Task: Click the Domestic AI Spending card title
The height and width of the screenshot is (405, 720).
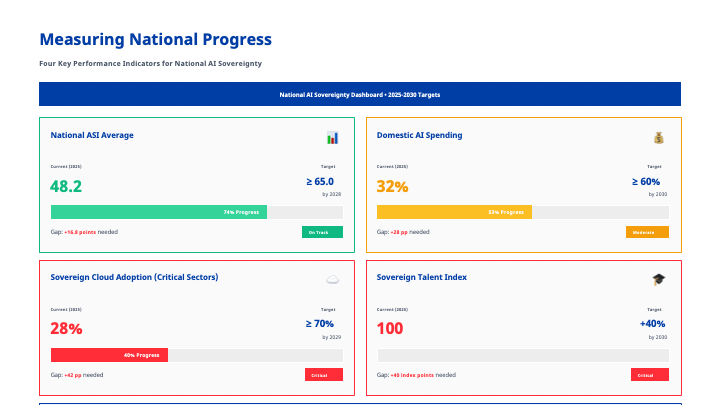Action: tap(419, 135)
